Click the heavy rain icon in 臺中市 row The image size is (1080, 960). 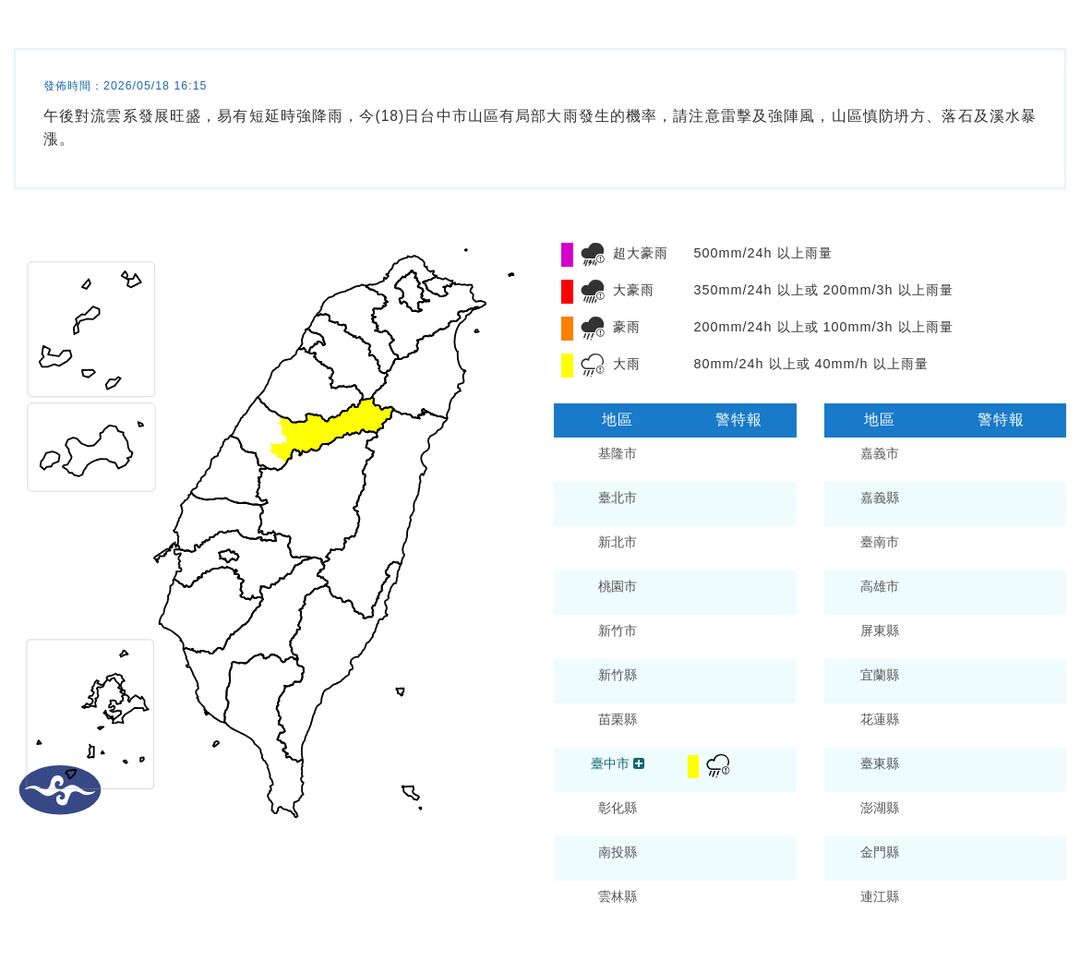pos(718,765)
